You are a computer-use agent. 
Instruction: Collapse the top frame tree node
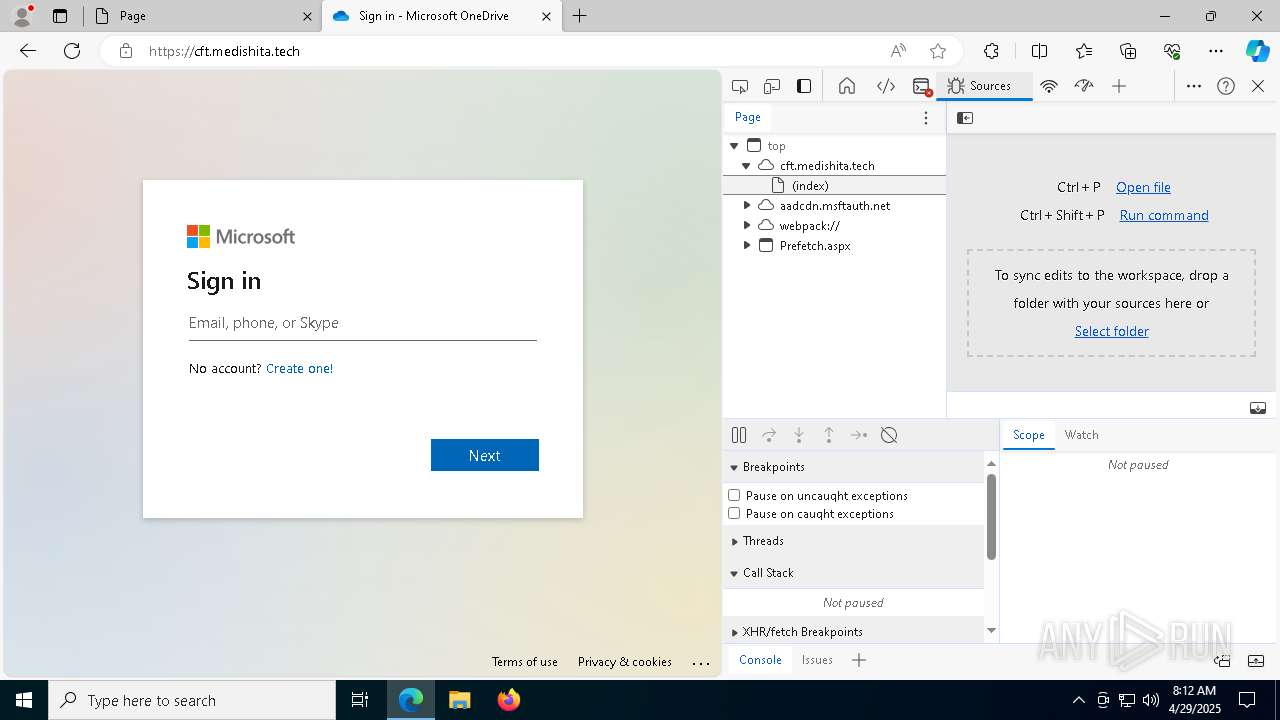(734, 146)
